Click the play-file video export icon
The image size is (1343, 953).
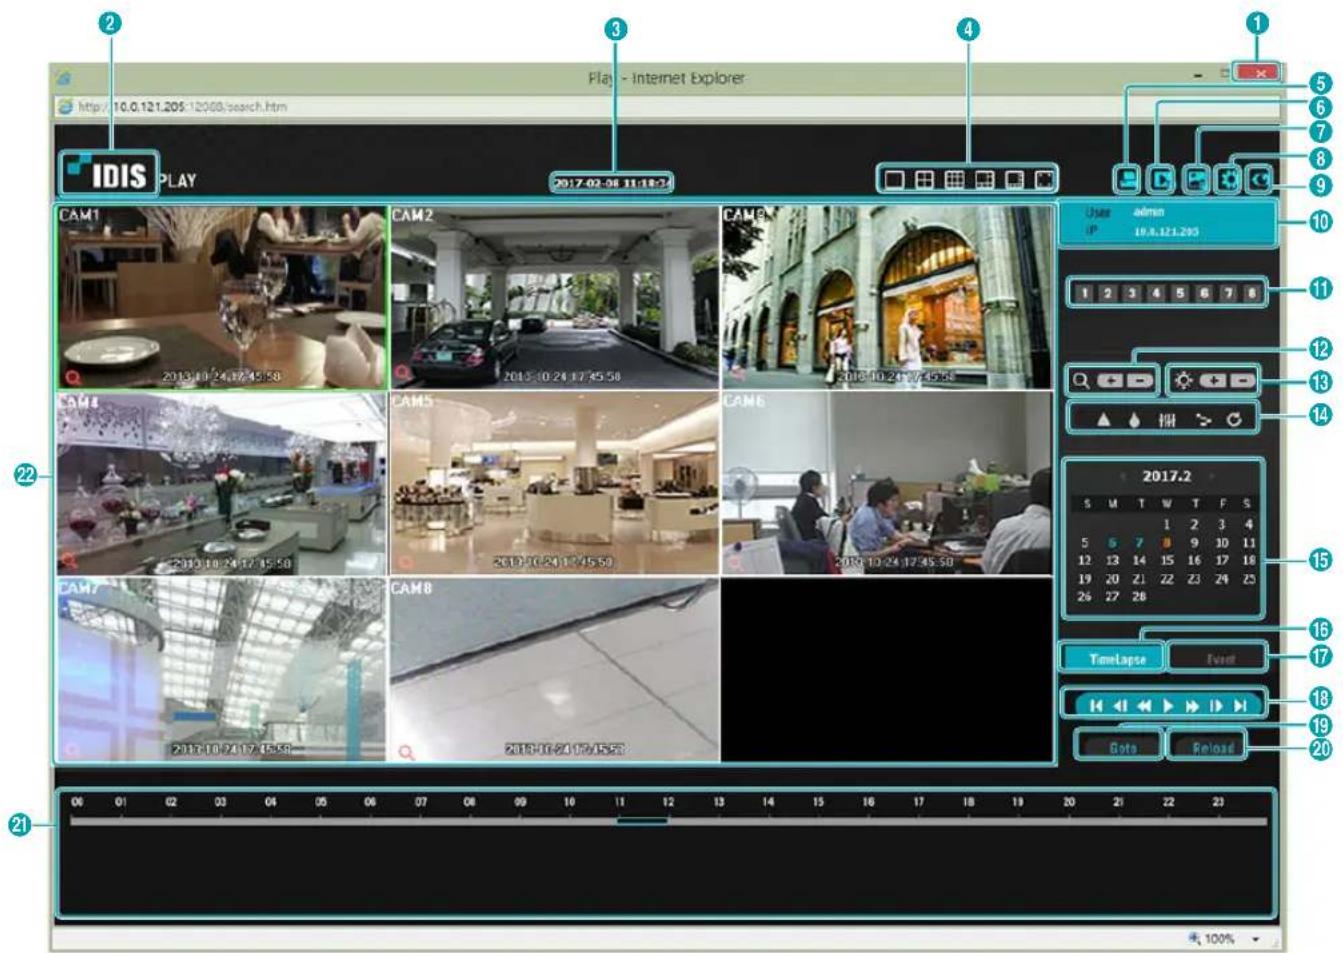[x=1161, y=180]
